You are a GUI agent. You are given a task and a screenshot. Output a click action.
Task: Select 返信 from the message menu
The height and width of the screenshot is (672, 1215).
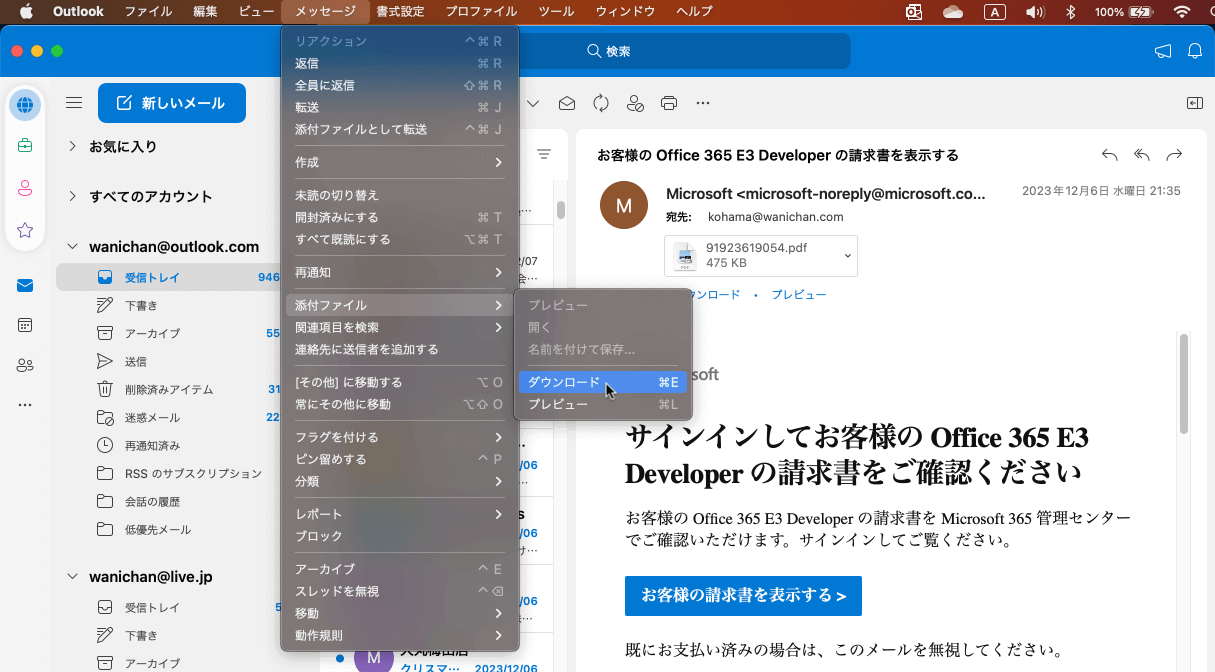(x=399, y=63)
